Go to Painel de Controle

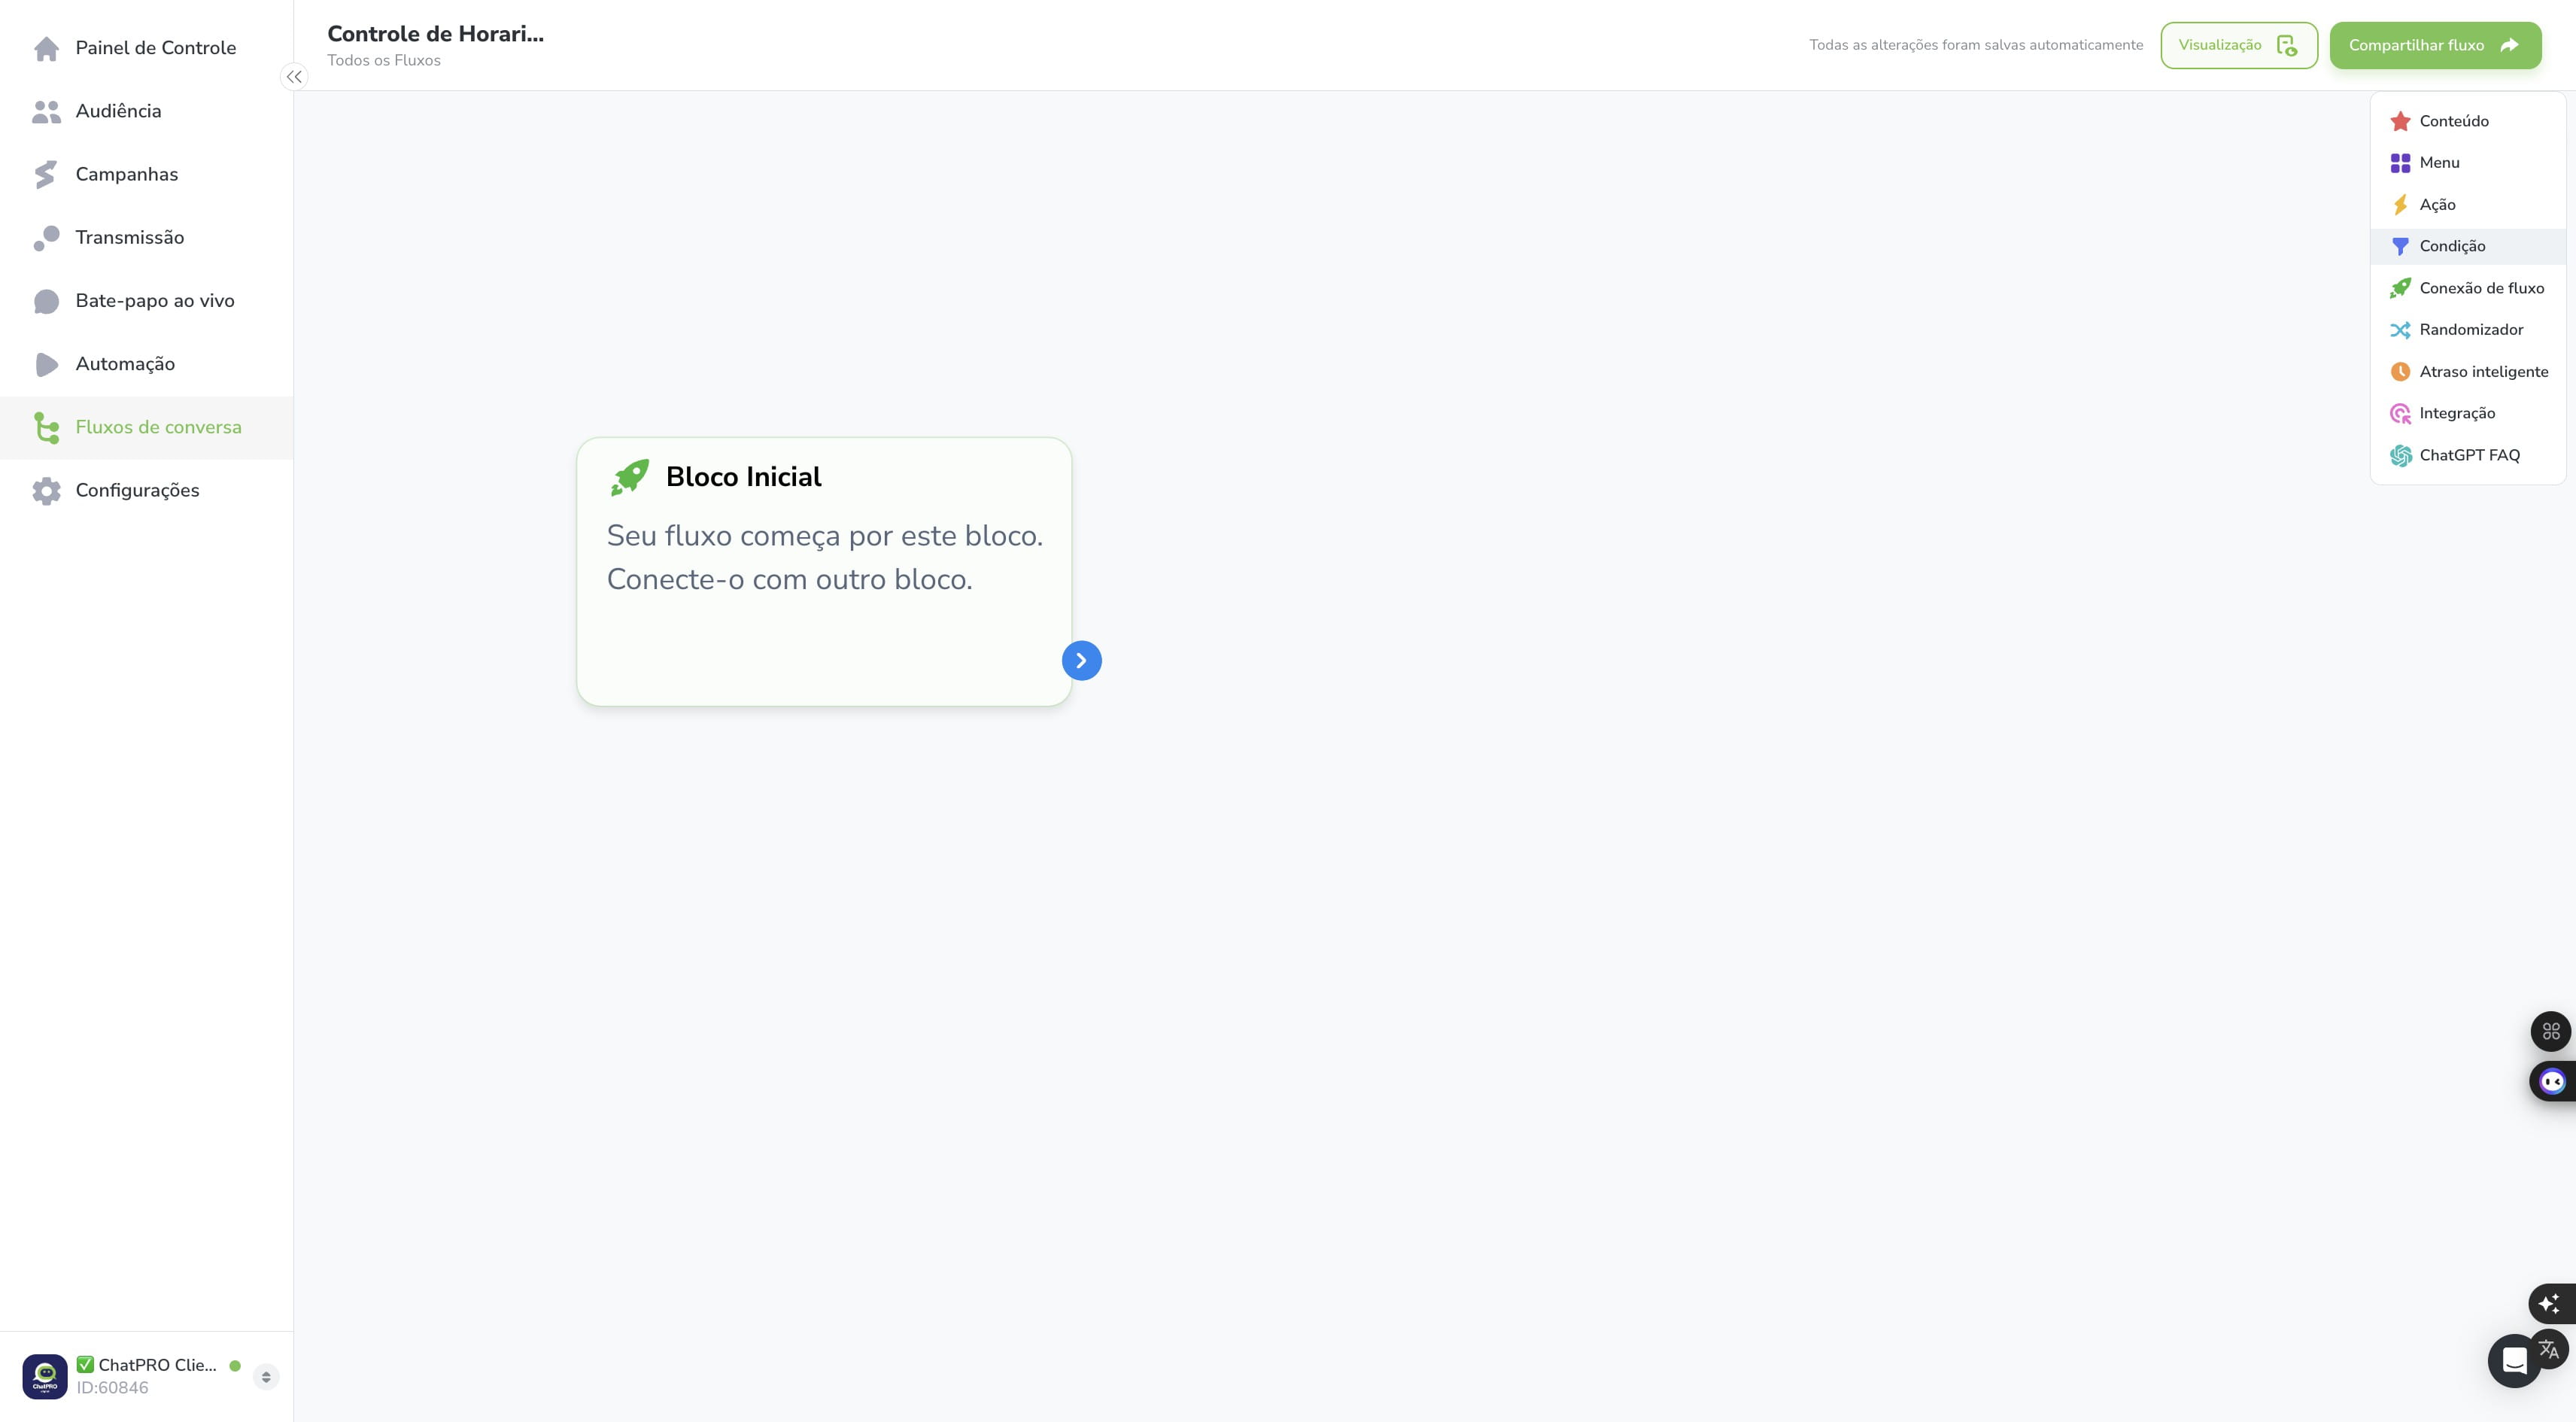[146, 48]
